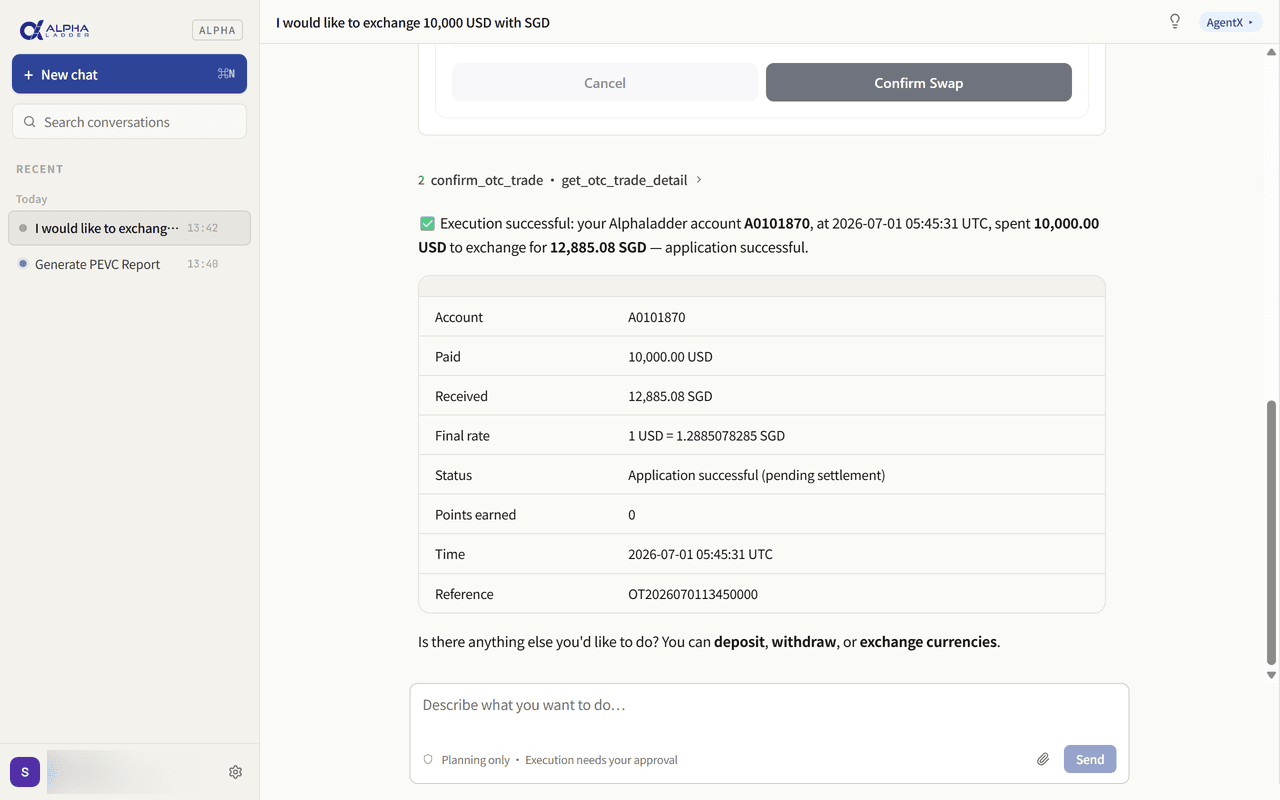
Task: Expand the confirm_otc_trade tool calls chevron
Action: pyautogui.click(x=699, y=180)
